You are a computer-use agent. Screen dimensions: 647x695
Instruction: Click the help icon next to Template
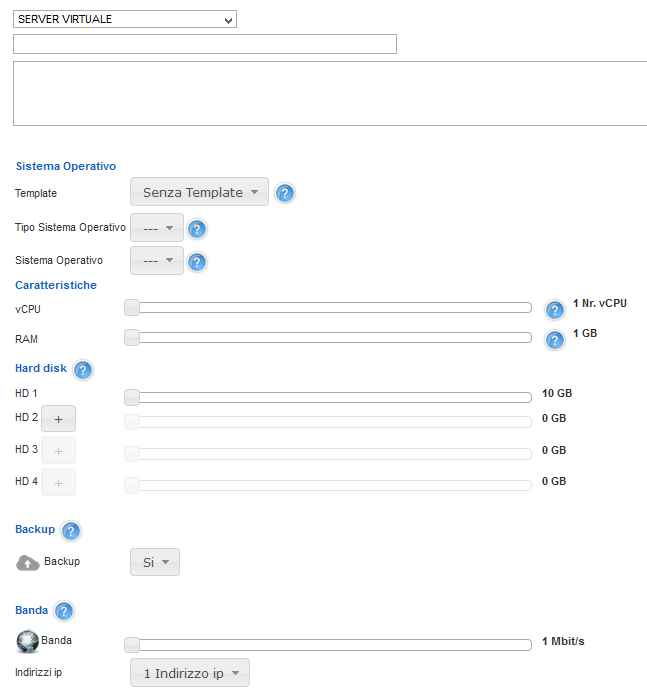pyautogui.click(x=285, y=193)
